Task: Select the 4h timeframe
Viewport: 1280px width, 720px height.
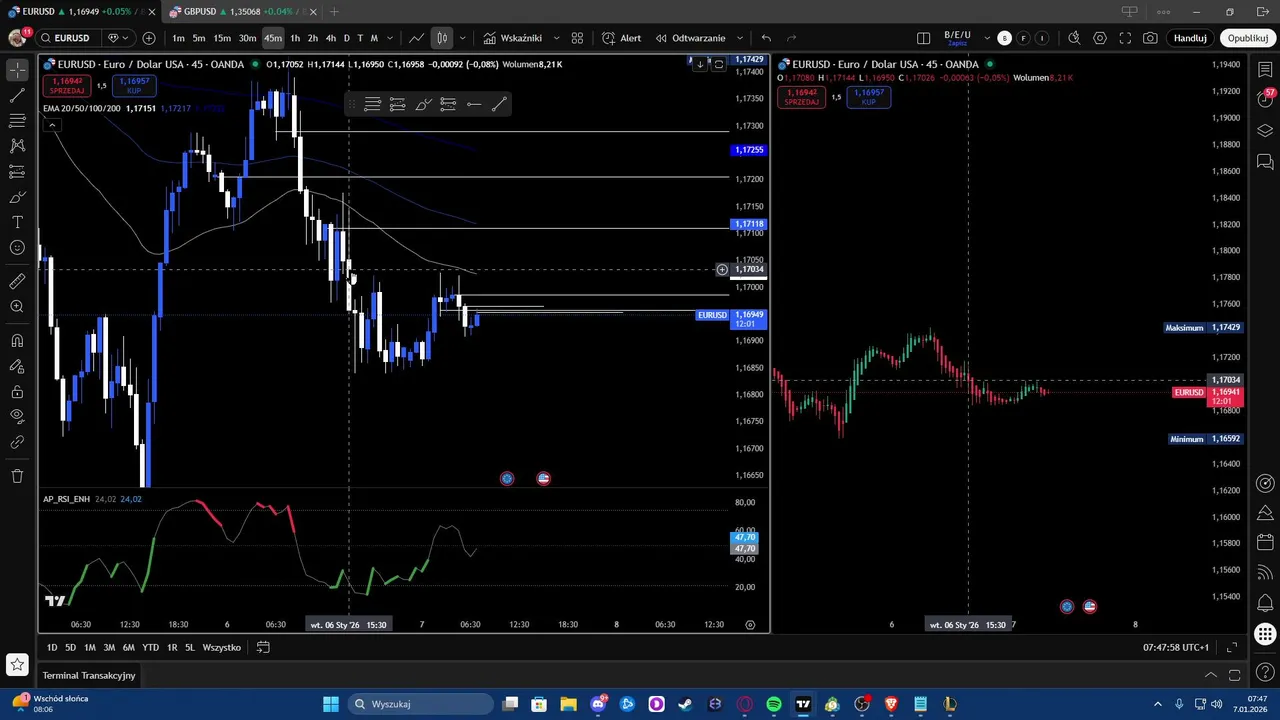Action: (331, 38)
